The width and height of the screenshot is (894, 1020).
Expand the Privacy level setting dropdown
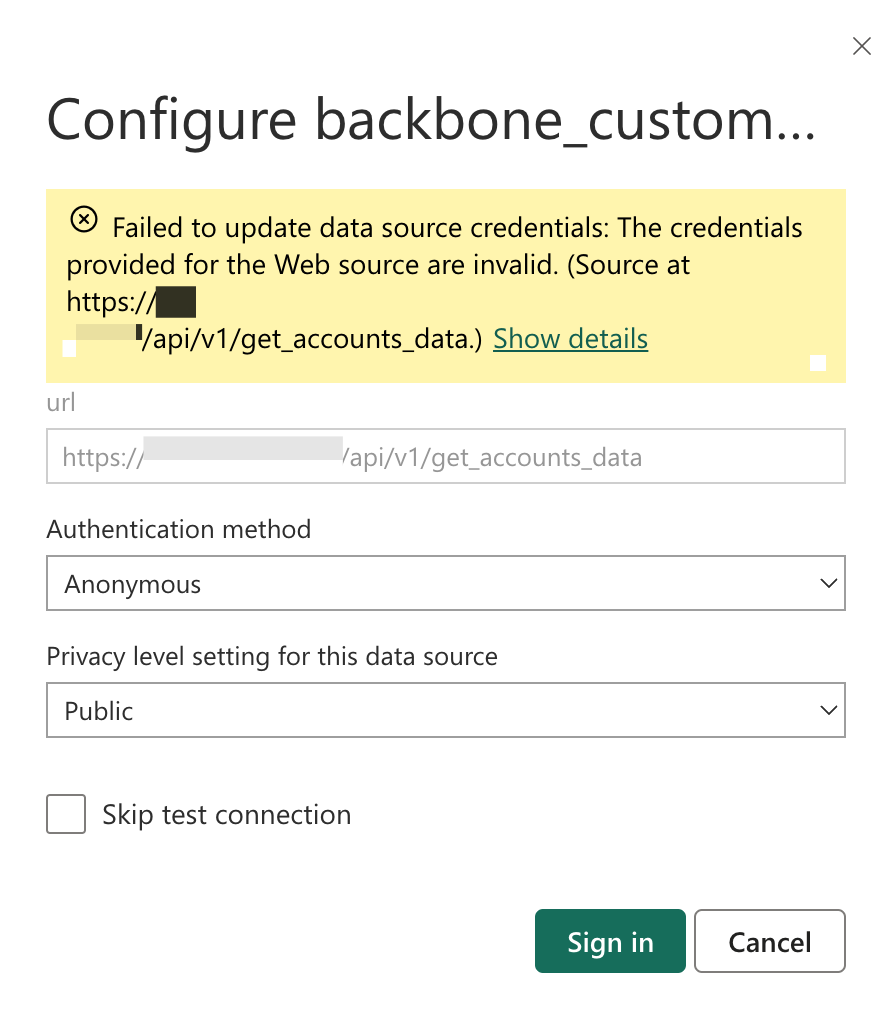(446, 710)
